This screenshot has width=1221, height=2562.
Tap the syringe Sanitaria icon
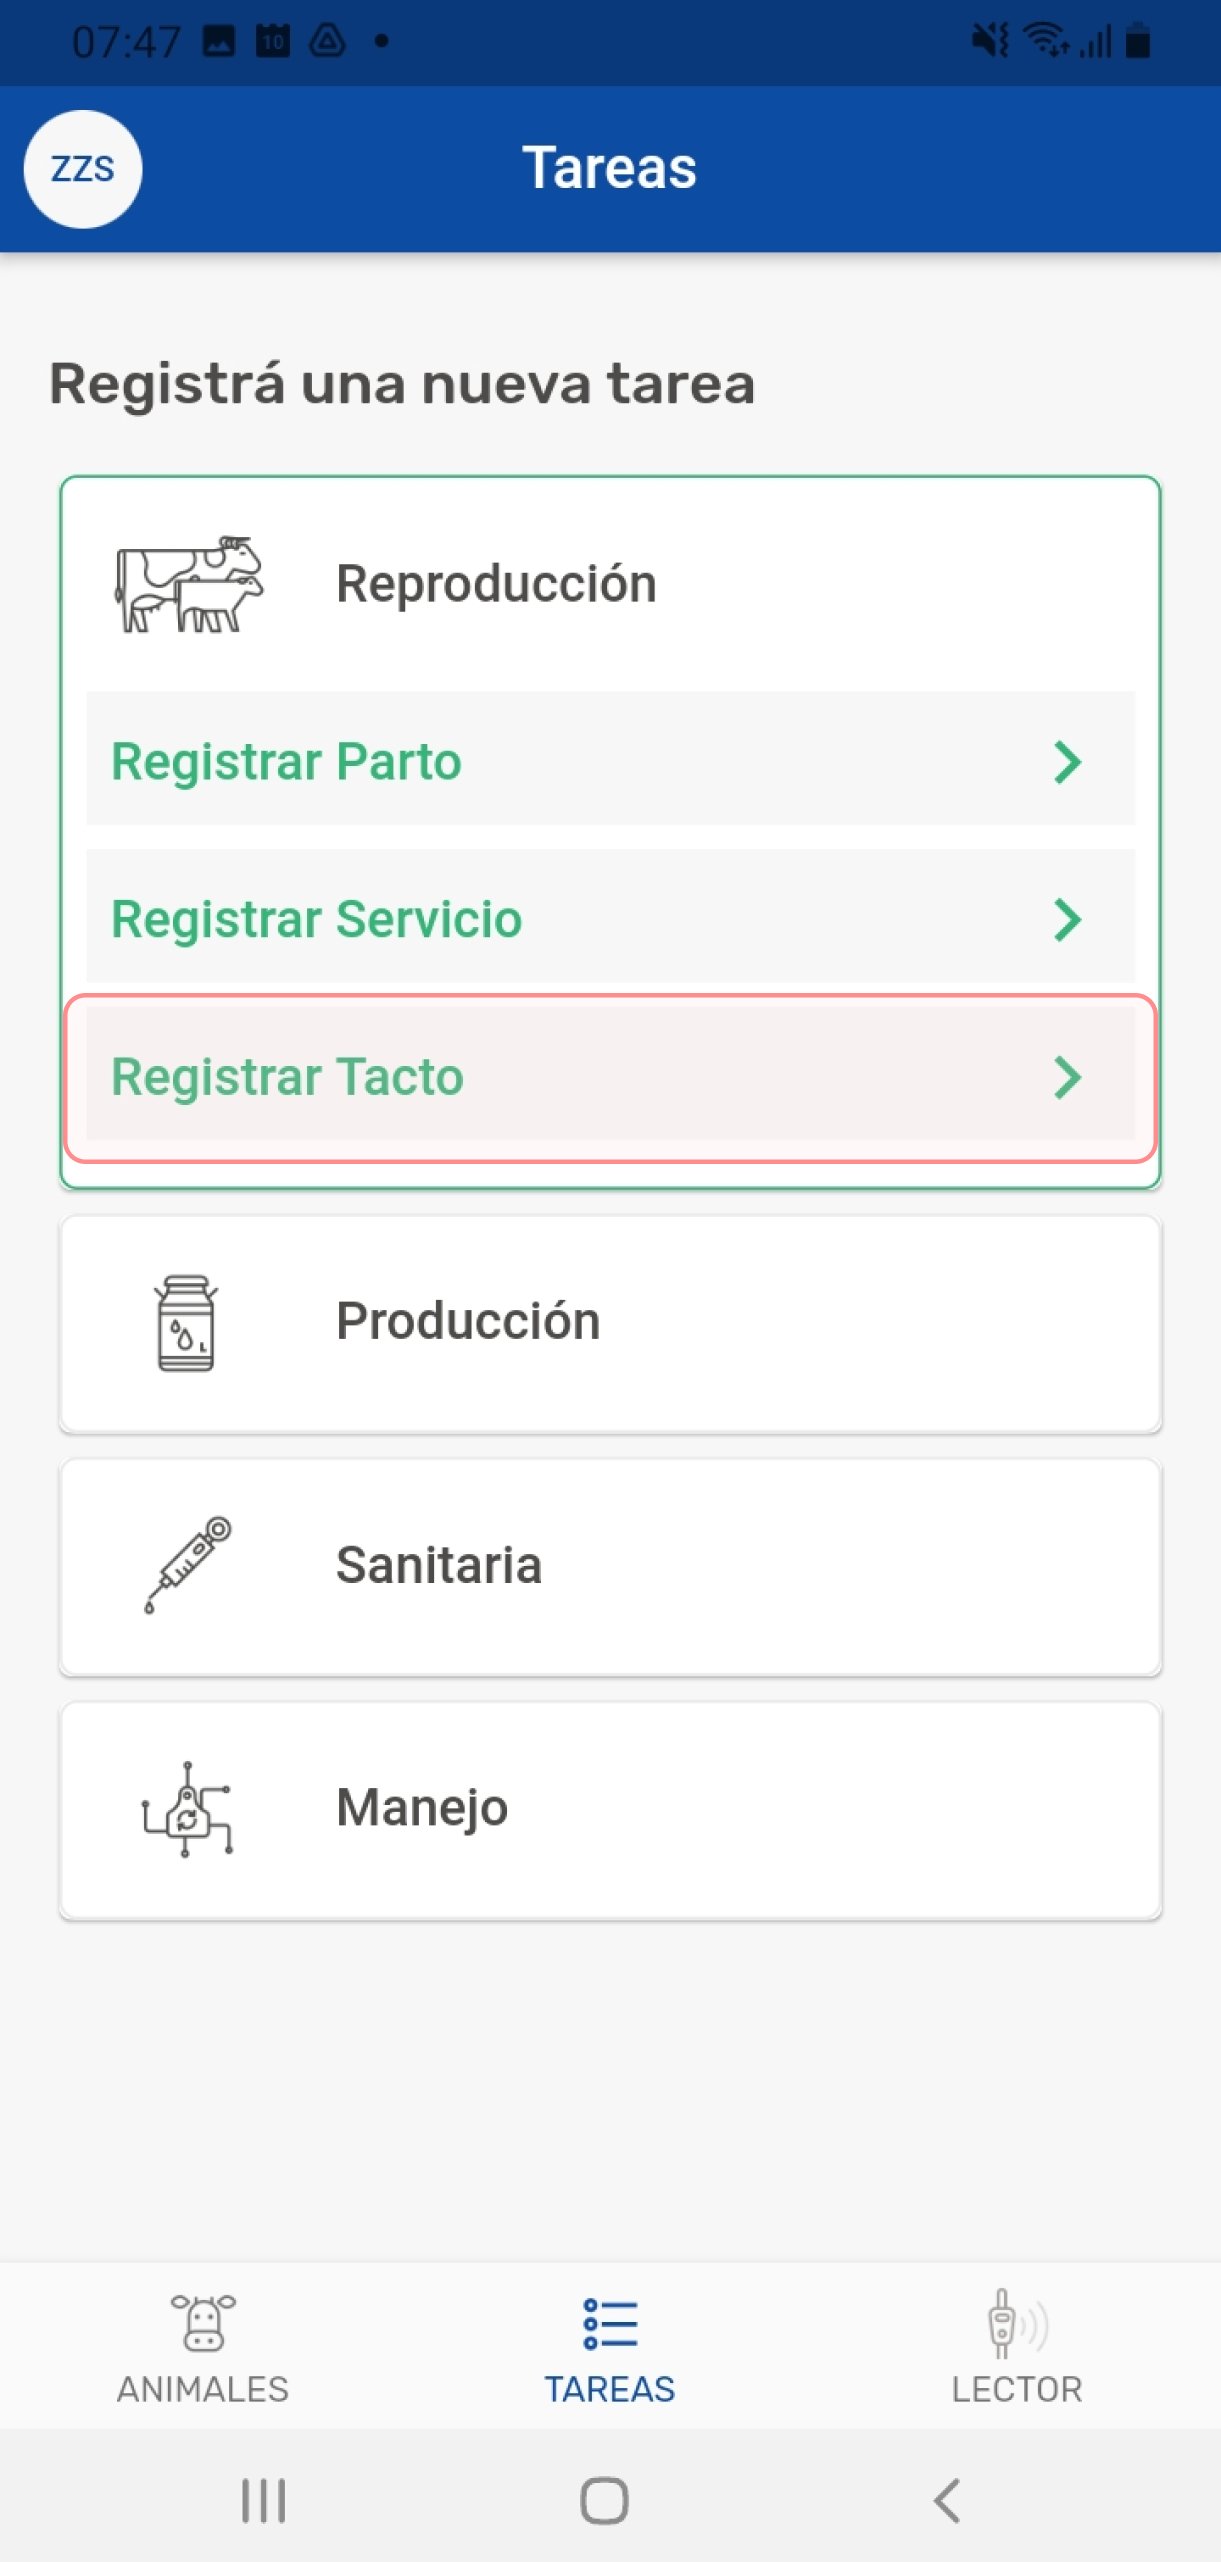(x=188, y=1565)
